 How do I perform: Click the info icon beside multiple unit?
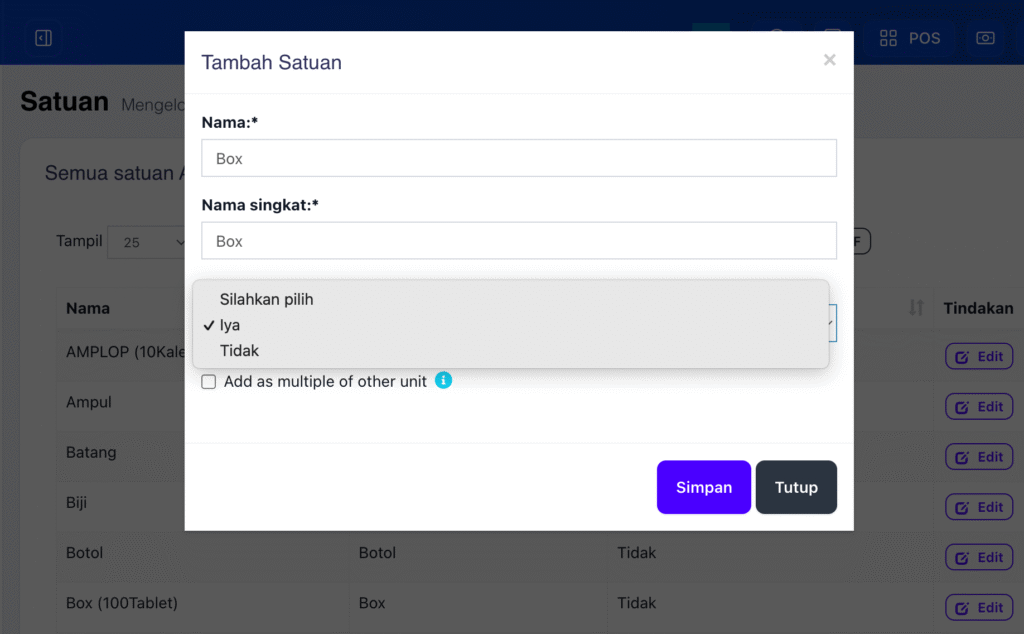coord(443,380)
